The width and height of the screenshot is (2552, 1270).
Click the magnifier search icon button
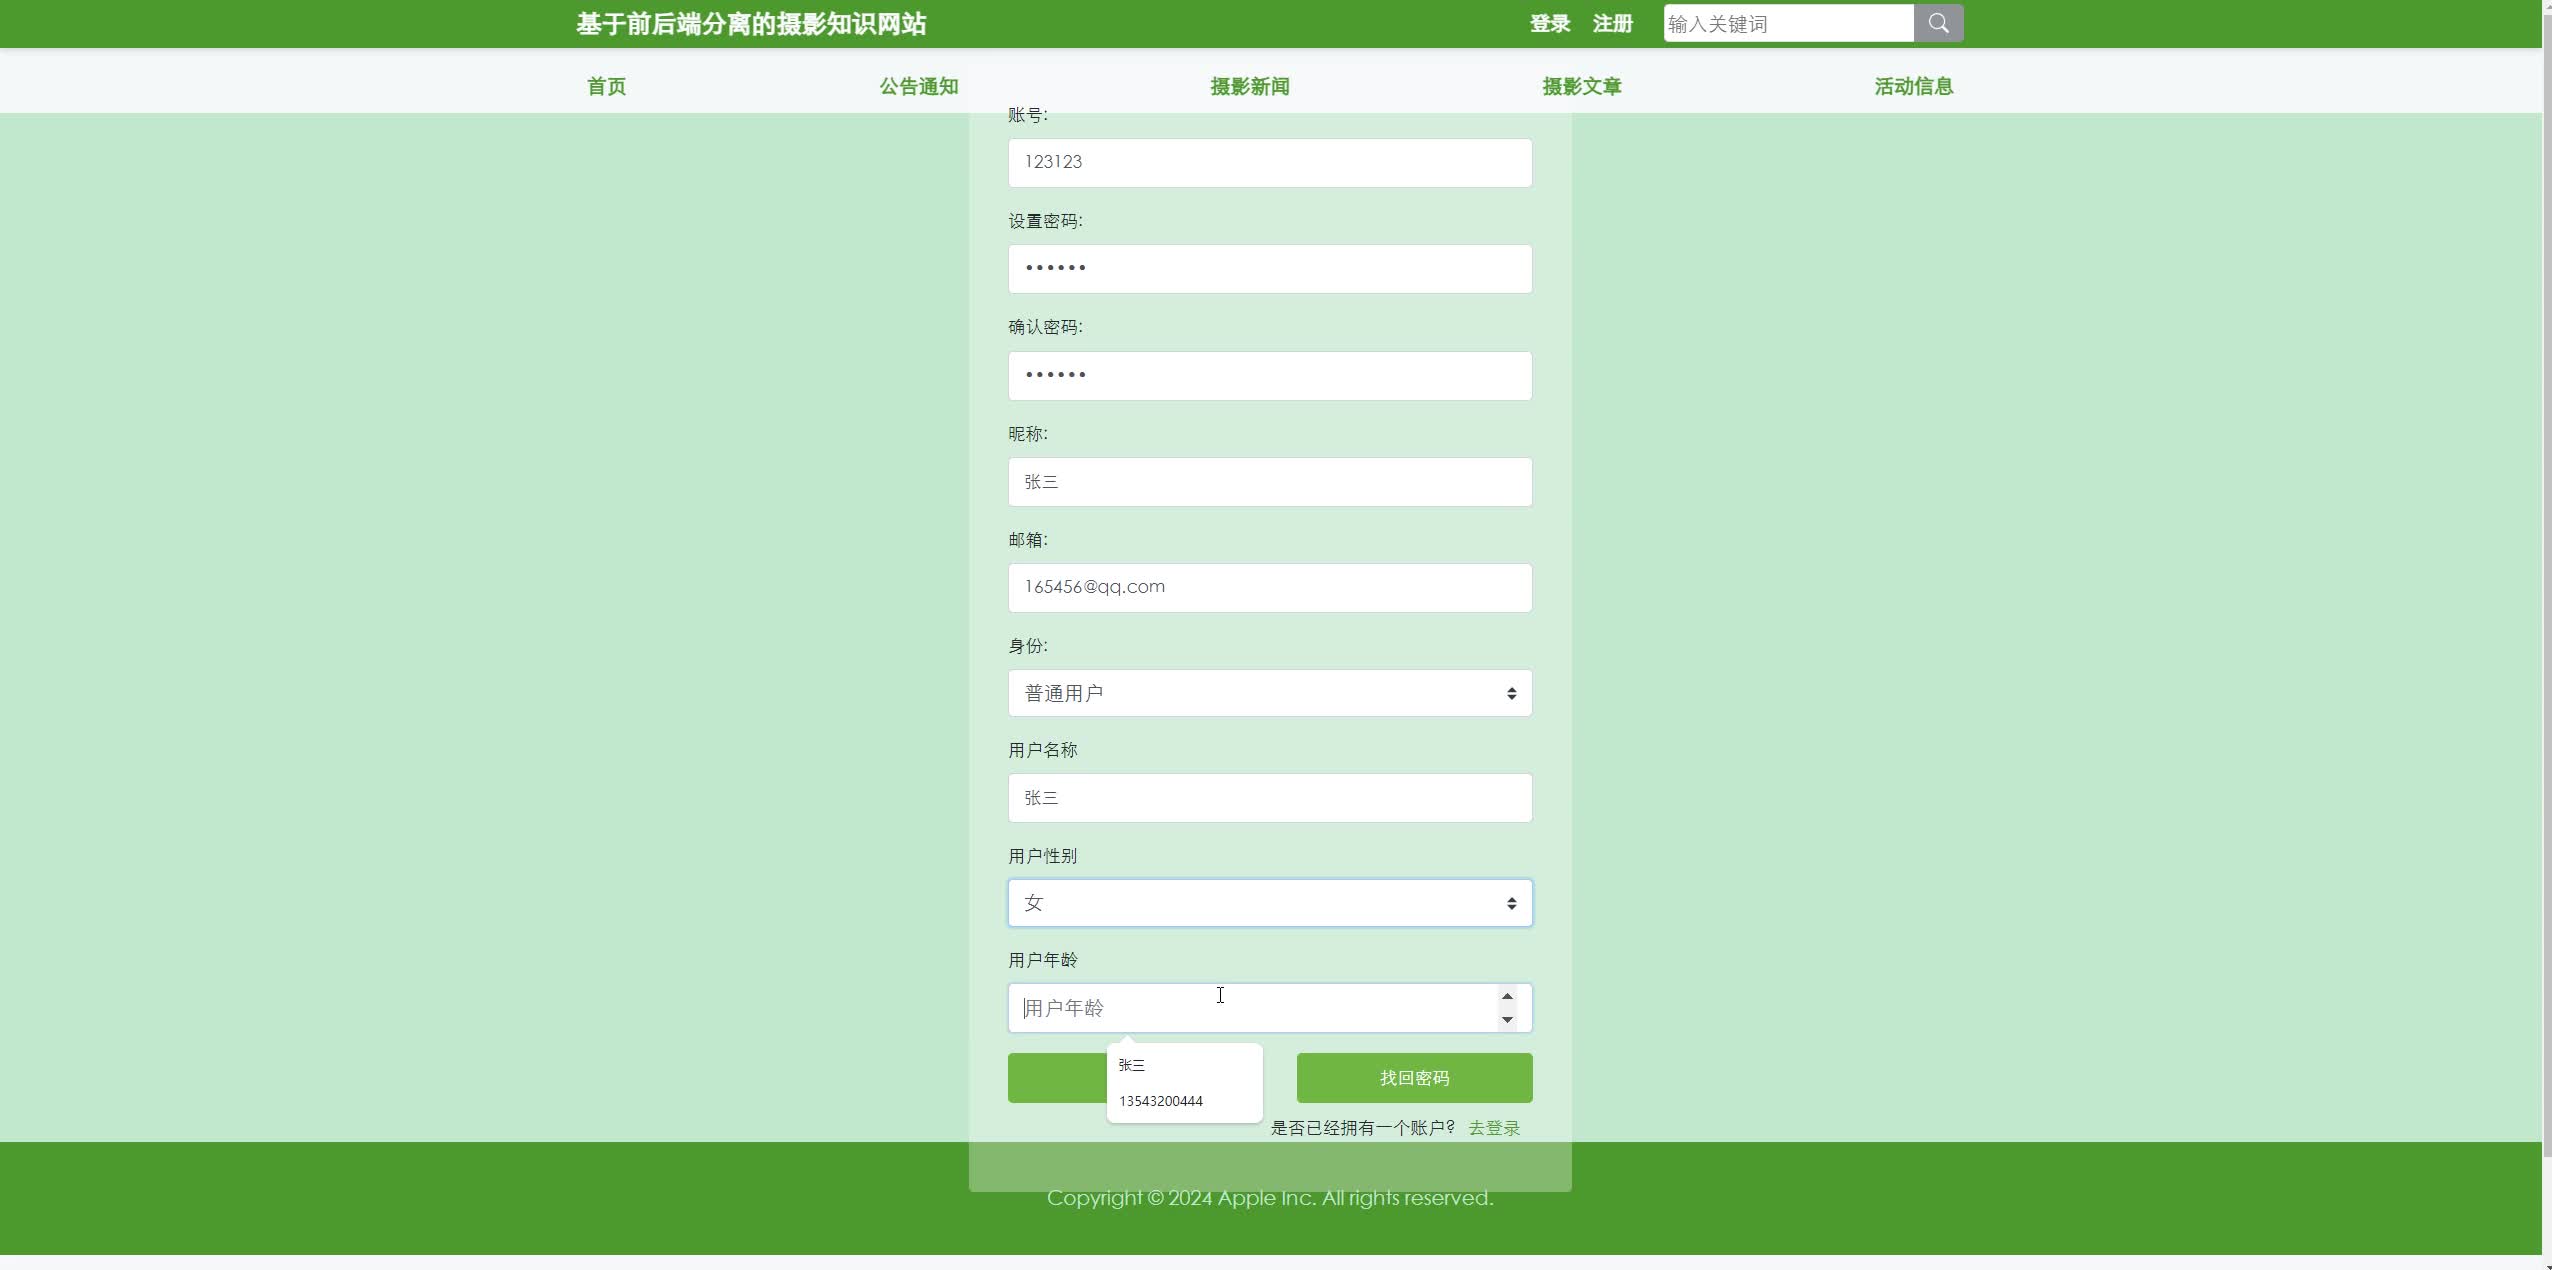[x=1937, y=23]
